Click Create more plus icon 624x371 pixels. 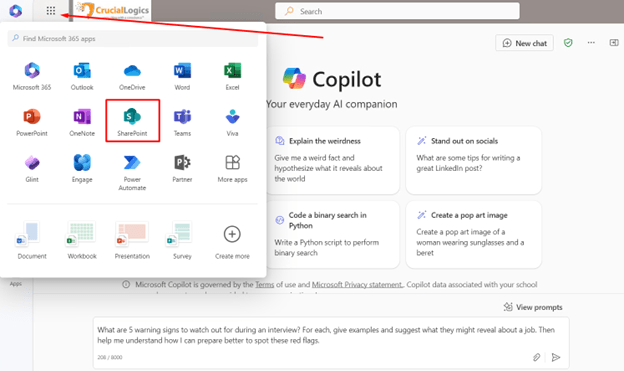pos(232,234)
